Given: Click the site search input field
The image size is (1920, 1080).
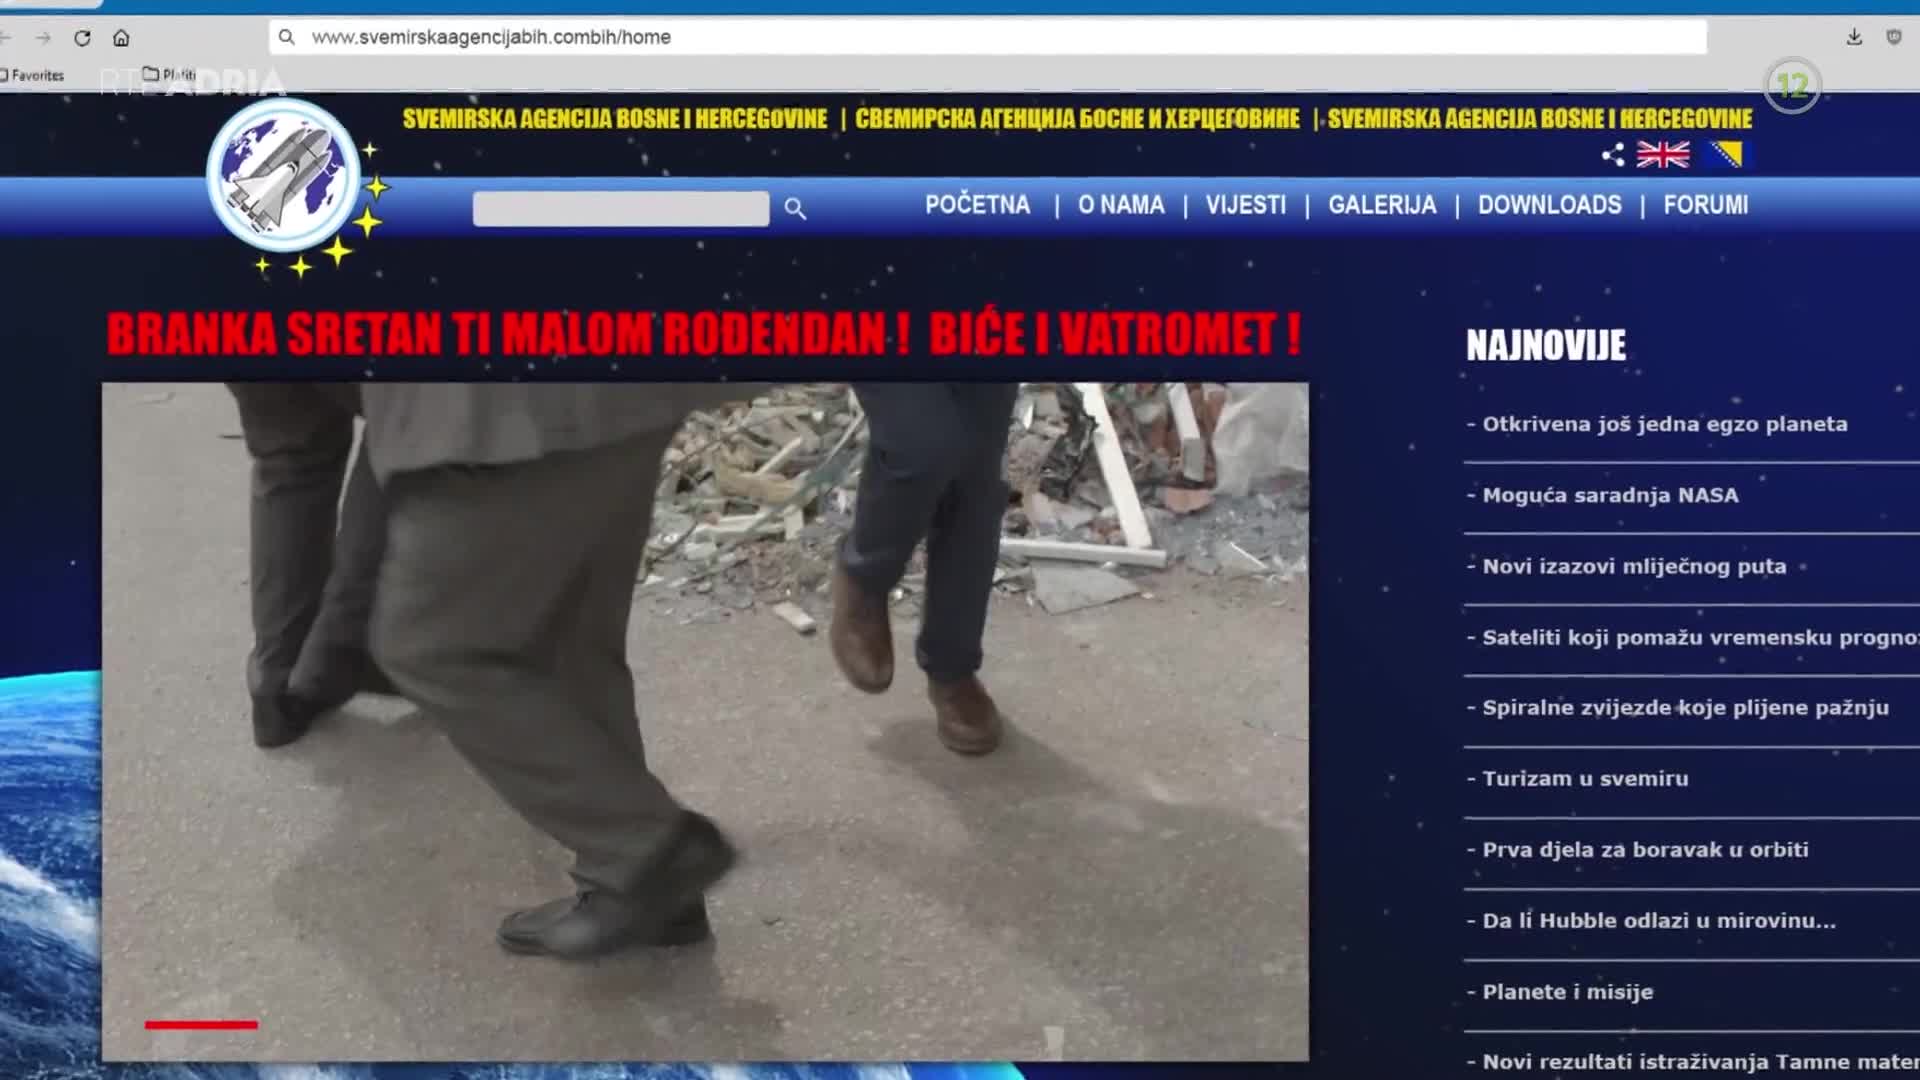Looking at the screenshot, I should (620, 208).
